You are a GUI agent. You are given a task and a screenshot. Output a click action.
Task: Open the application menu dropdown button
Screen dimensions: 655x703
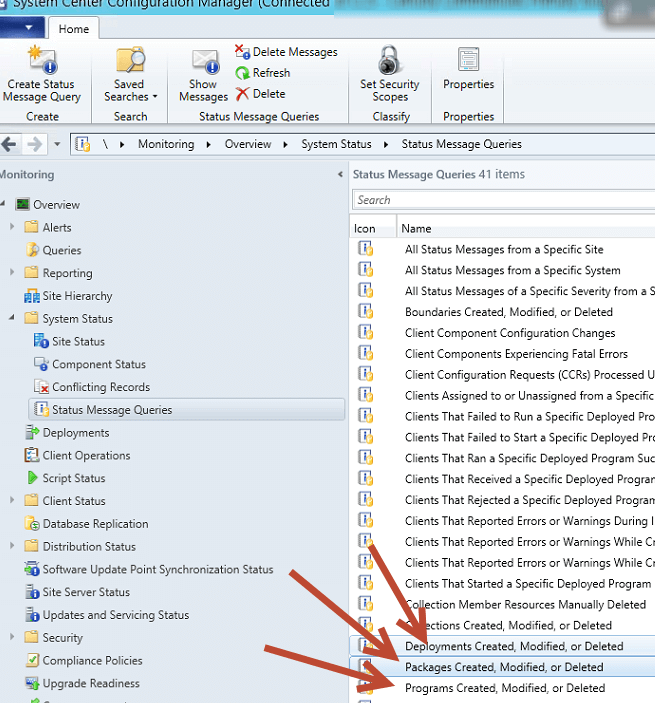point(22,28)
